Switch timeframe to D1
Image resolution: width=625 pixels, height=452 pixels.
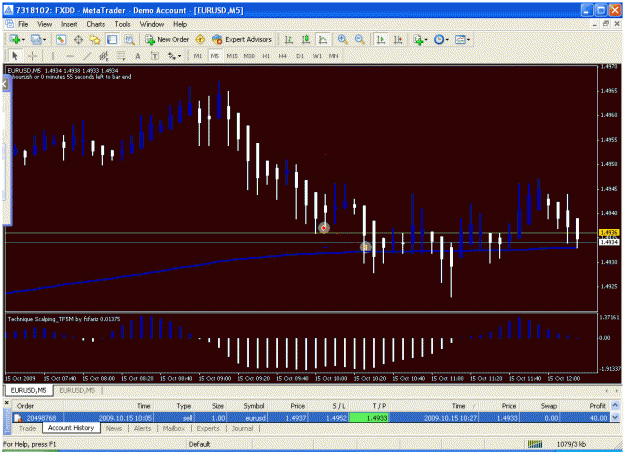pyautogui.click(x=300, y=56)
